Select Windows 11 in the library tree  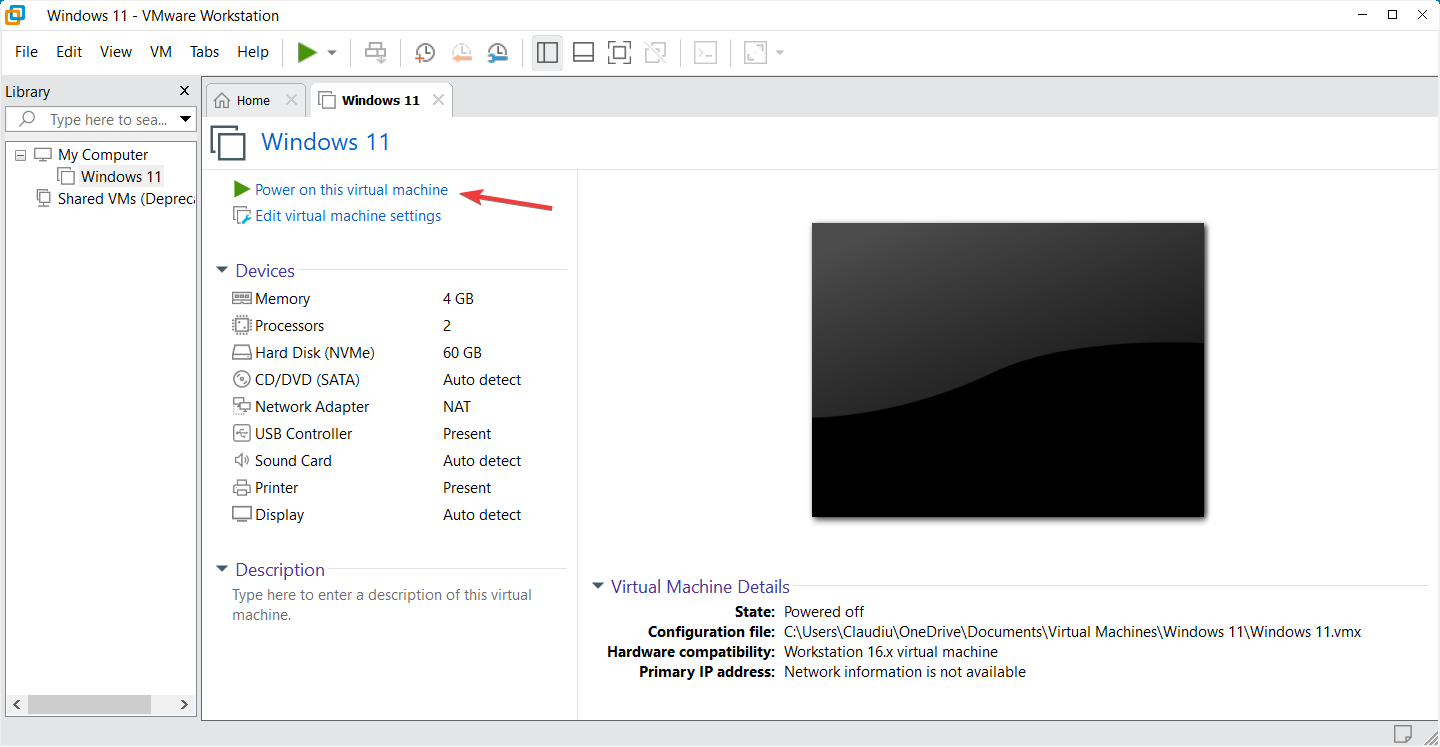tap(121, 177)
